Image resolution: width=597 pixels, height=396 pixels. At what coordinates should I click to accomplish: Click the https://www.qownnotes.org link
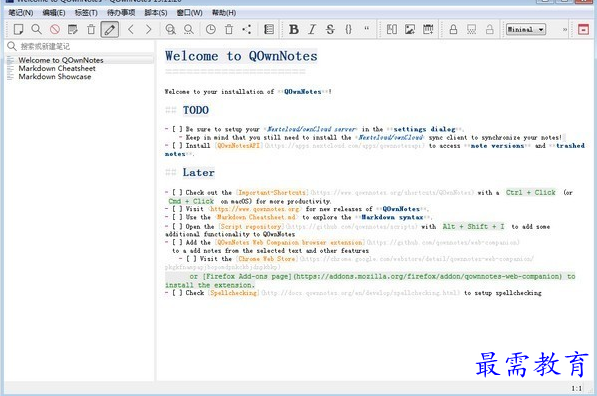point(255,209)
